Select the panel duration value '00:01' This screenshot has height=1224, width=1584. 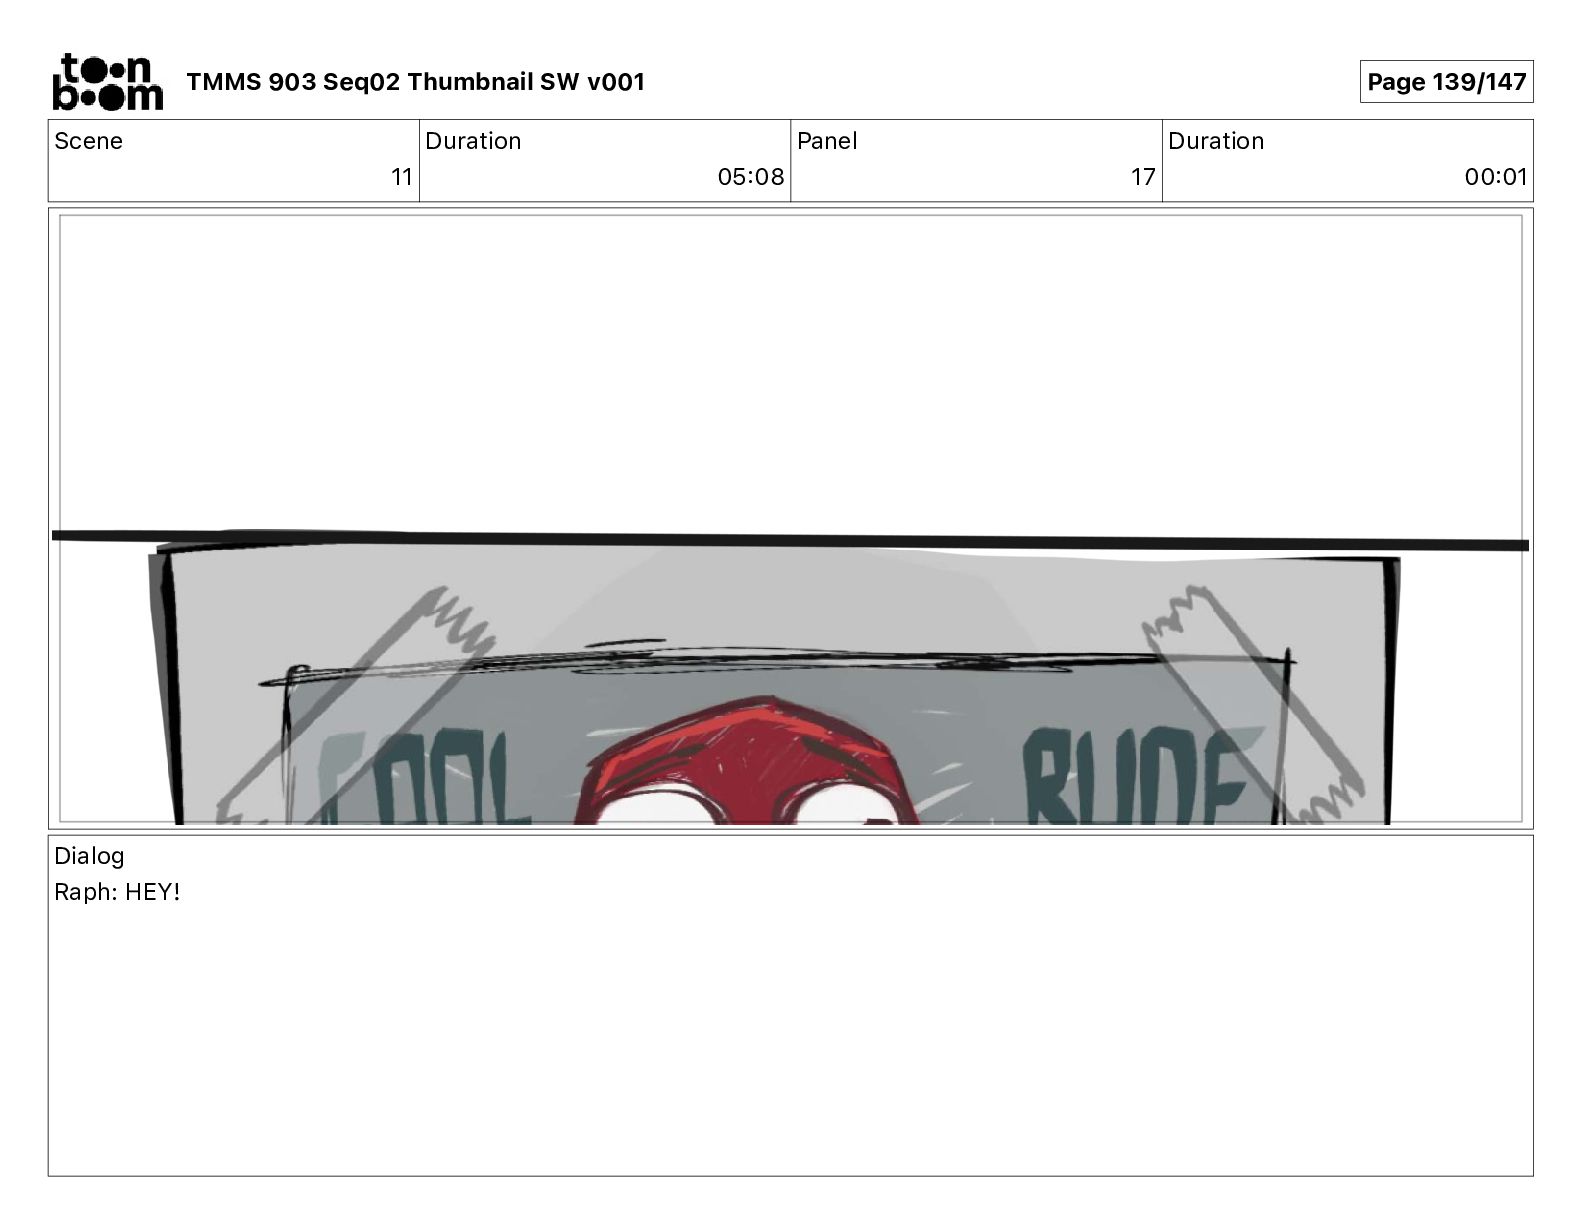point(1496,177)
